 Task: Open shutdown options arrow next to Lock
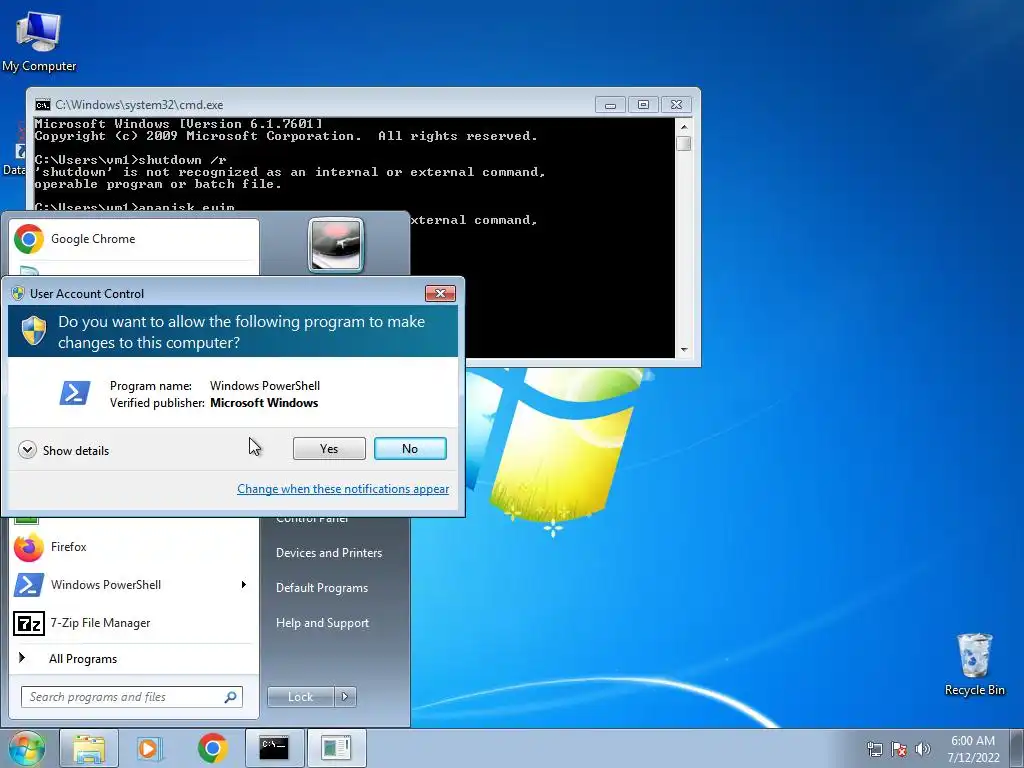345,697
